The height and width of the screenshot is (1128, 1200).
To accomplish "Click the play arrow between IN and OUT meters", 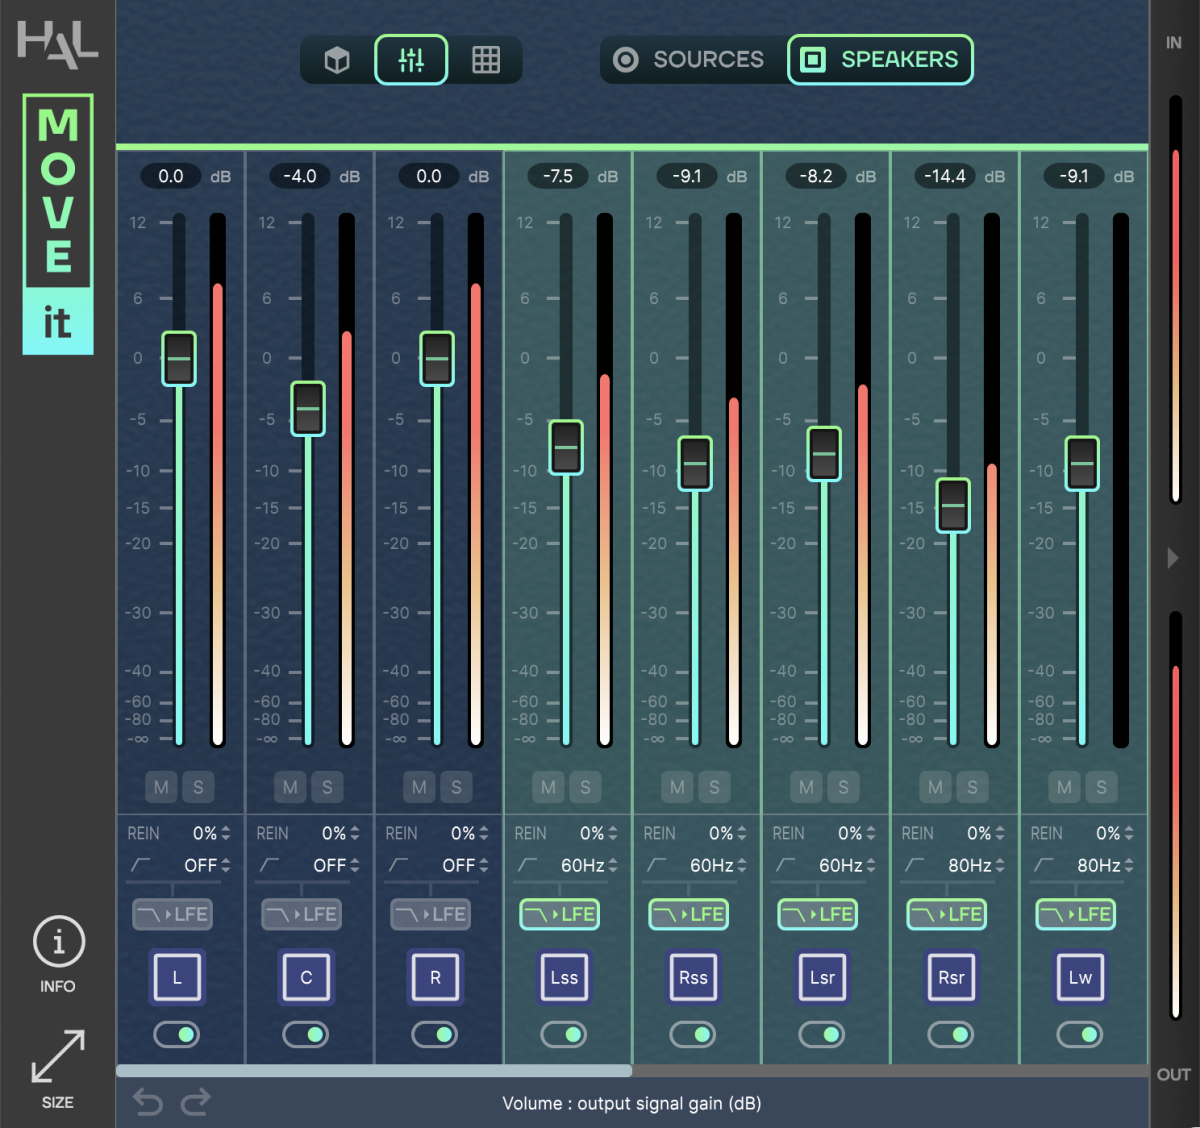I will coord(1173,558).
